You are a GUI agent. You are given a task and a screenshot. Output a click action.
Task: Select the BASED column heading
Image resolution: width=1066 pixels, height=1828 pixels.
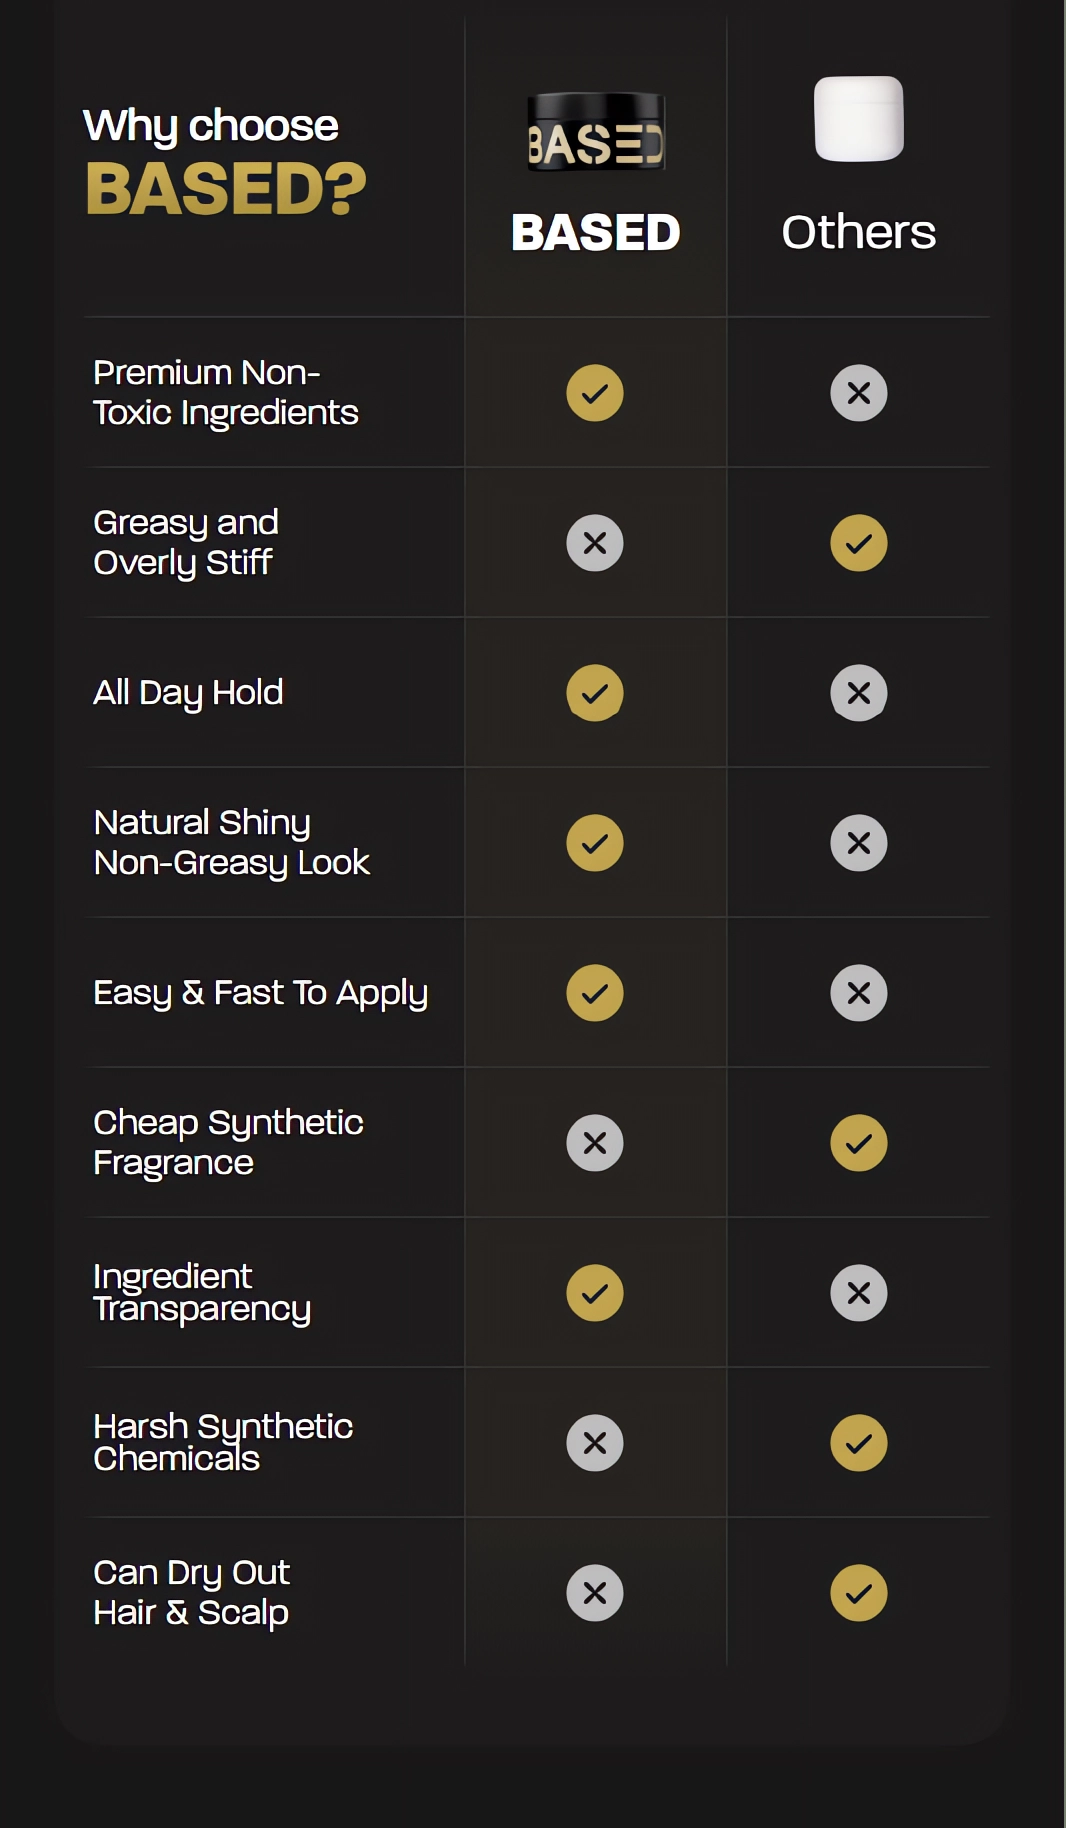pyautogui.click(x=596, y=233)
